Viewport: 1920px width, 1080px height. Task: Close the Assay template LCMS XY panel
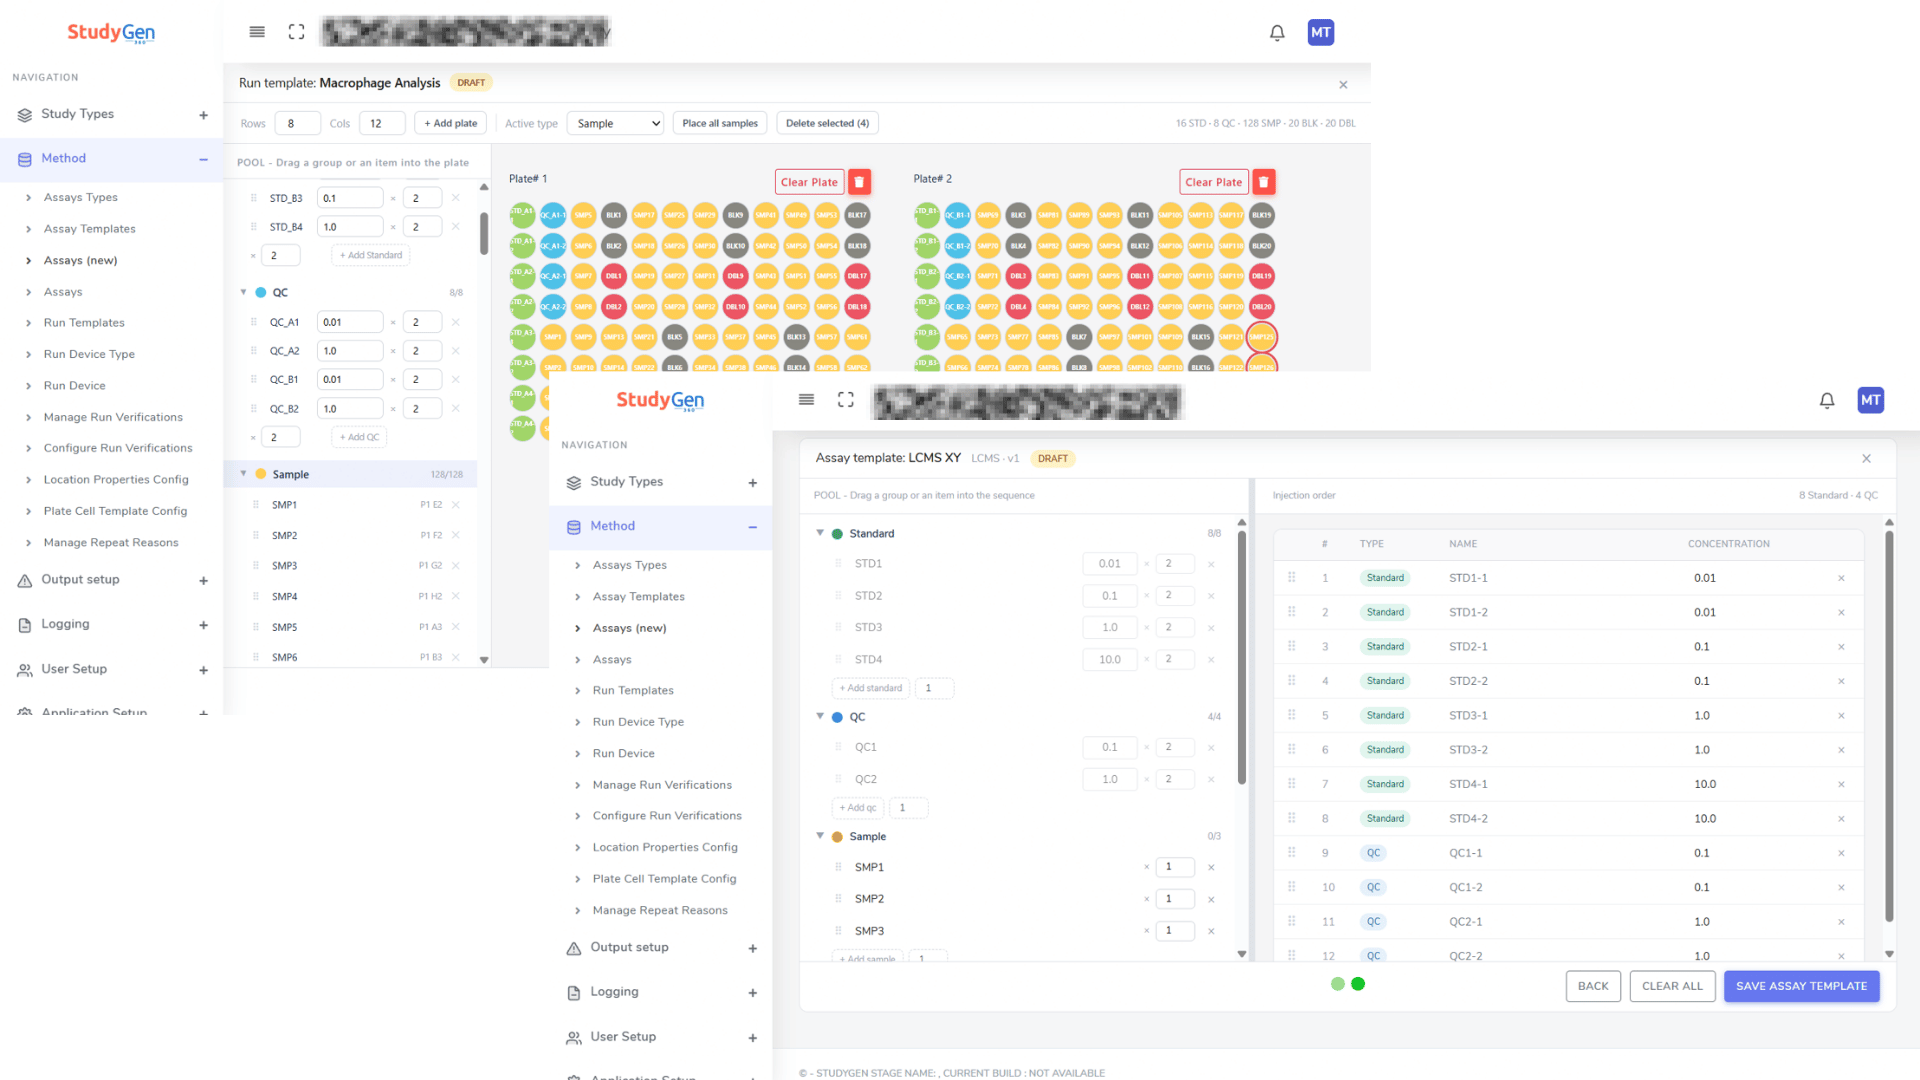pos(1866,459)
